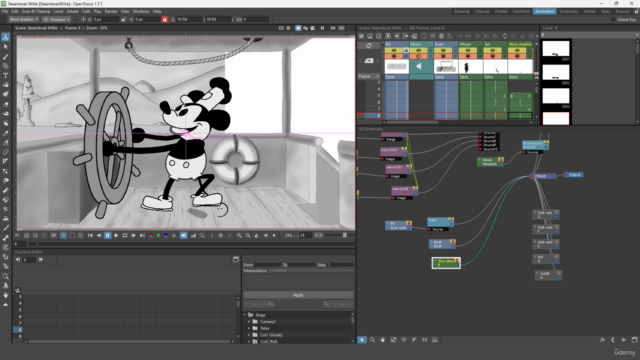Click the Apply button in Function Editor
This screenshot has width=640, height=360.
[x=298, y=295]
